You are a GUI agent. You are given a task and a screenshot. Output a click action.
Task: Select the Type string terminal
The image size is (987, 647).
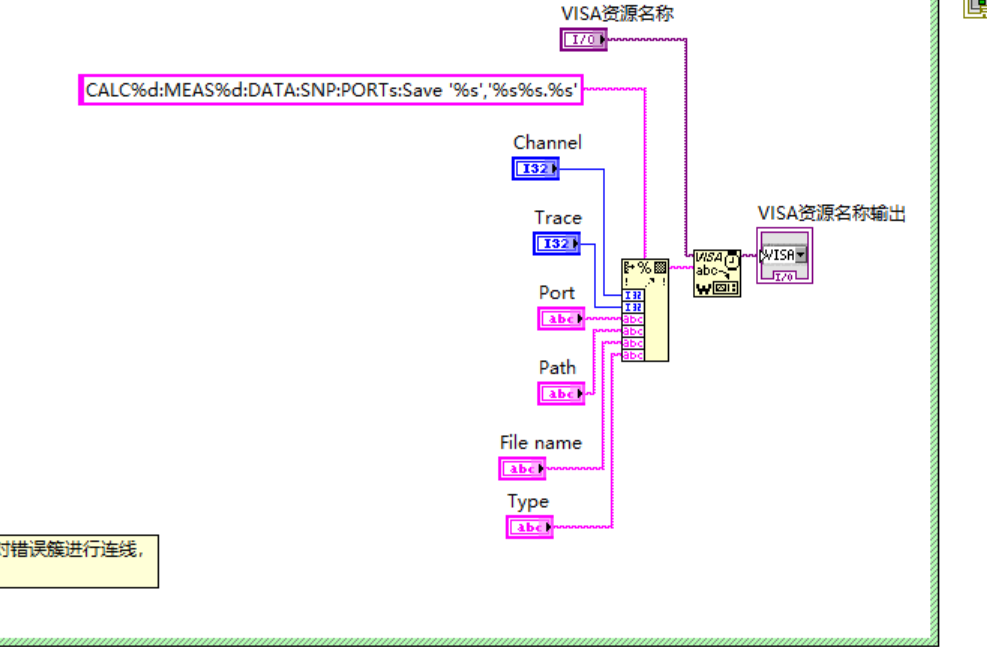click(x=529, y=527)
